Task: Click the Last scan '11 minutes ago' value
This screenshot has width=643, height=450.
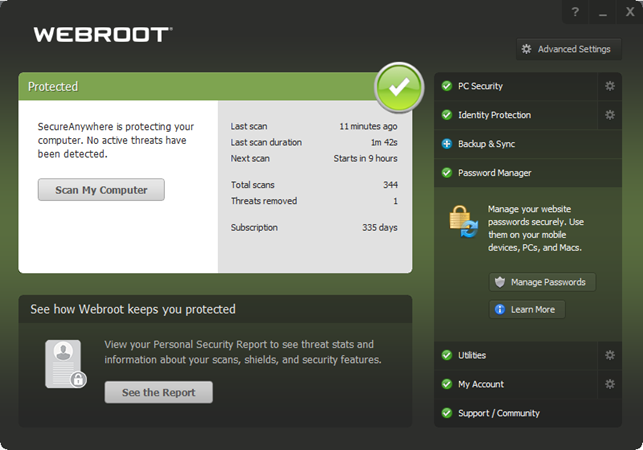Action: pos(368,126)
